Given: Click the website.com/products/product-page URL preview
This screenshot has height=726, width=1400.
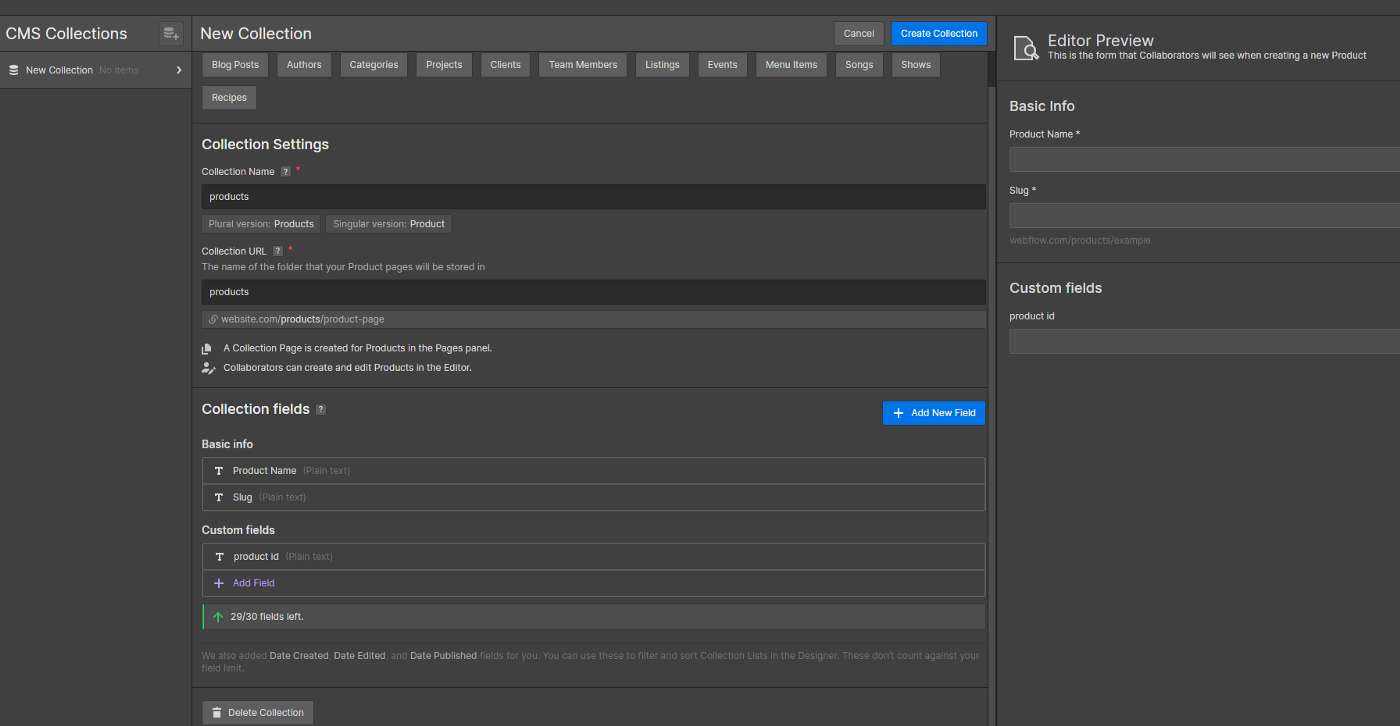Looking at the screenshot, I should click(x=594, y=319).
